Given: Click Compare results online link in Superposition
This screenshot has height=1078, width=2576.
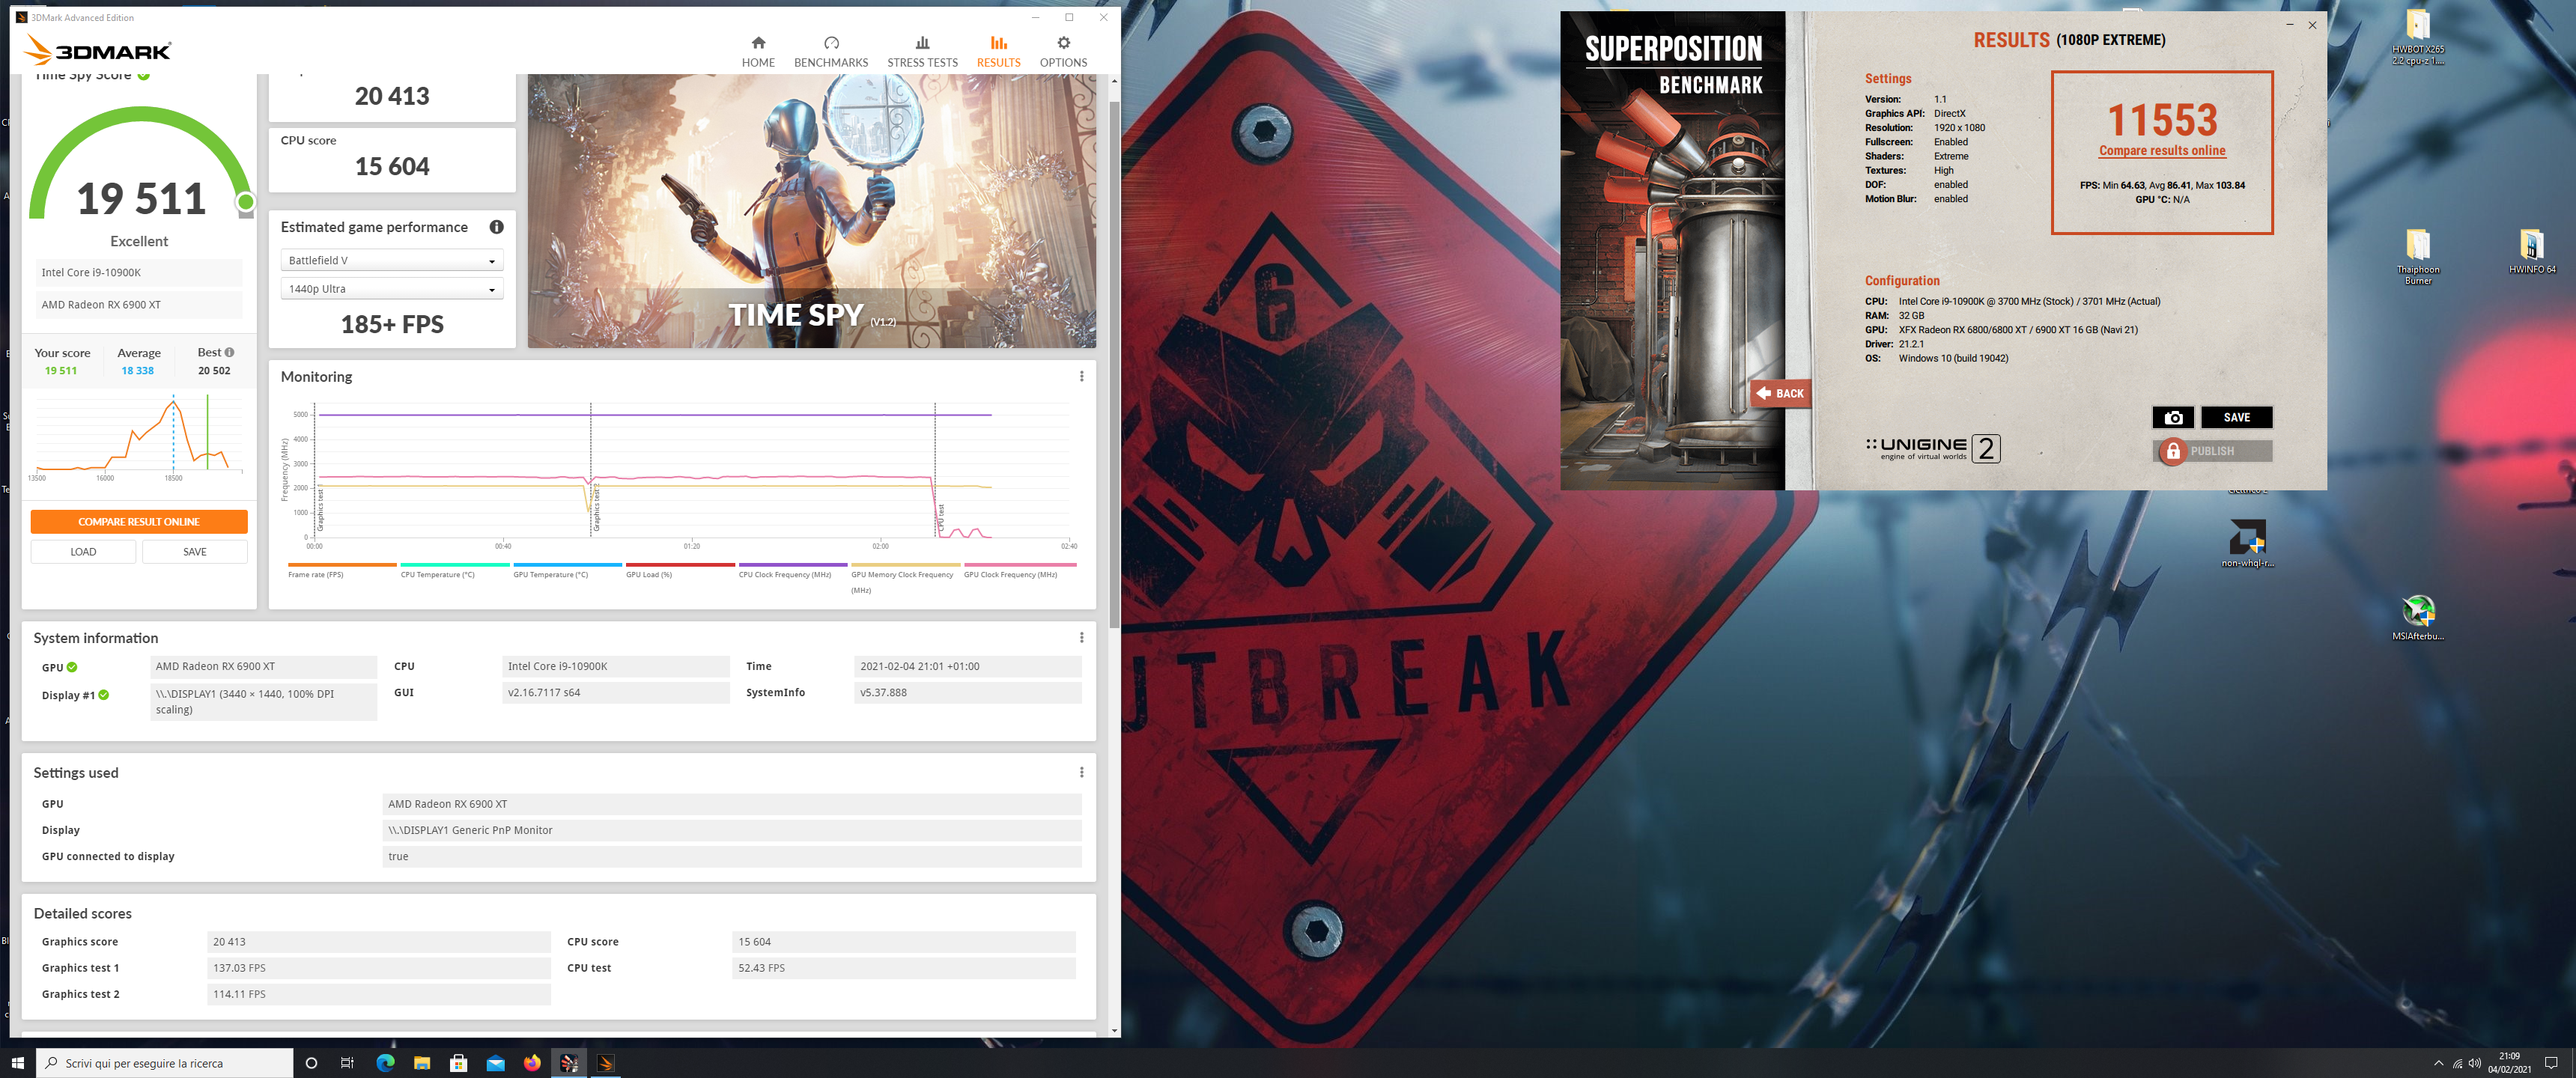Looking at the screenshot, I should 2162,151.
